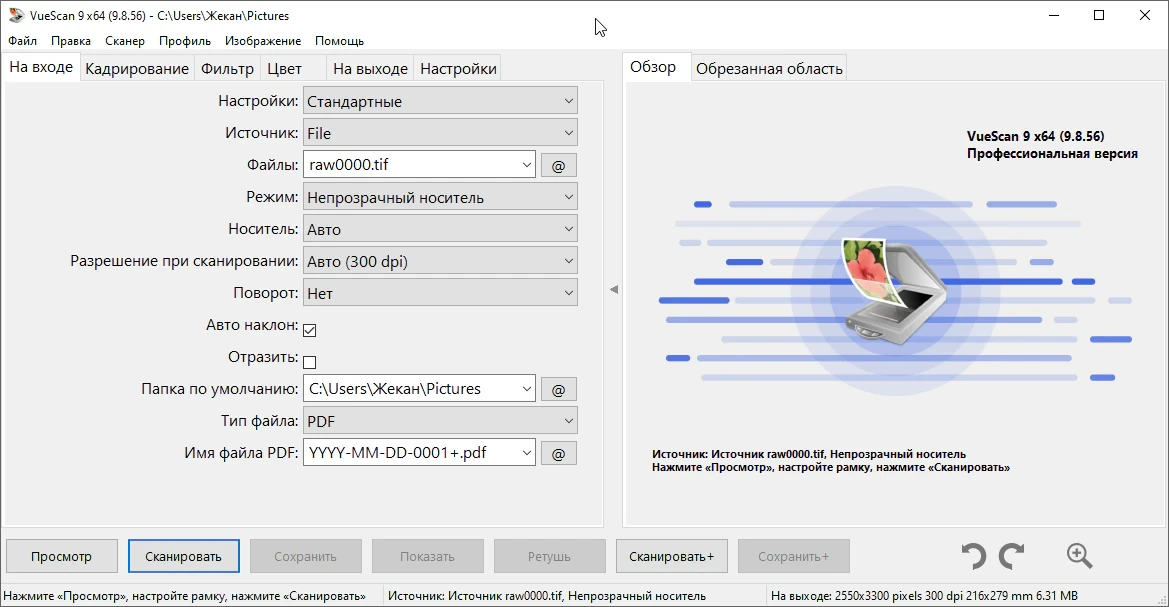Image resolution: width=1169 pixels, height=607 pixels.
Task: Click the @ button beside Файлы field
Action: (558, 166)
